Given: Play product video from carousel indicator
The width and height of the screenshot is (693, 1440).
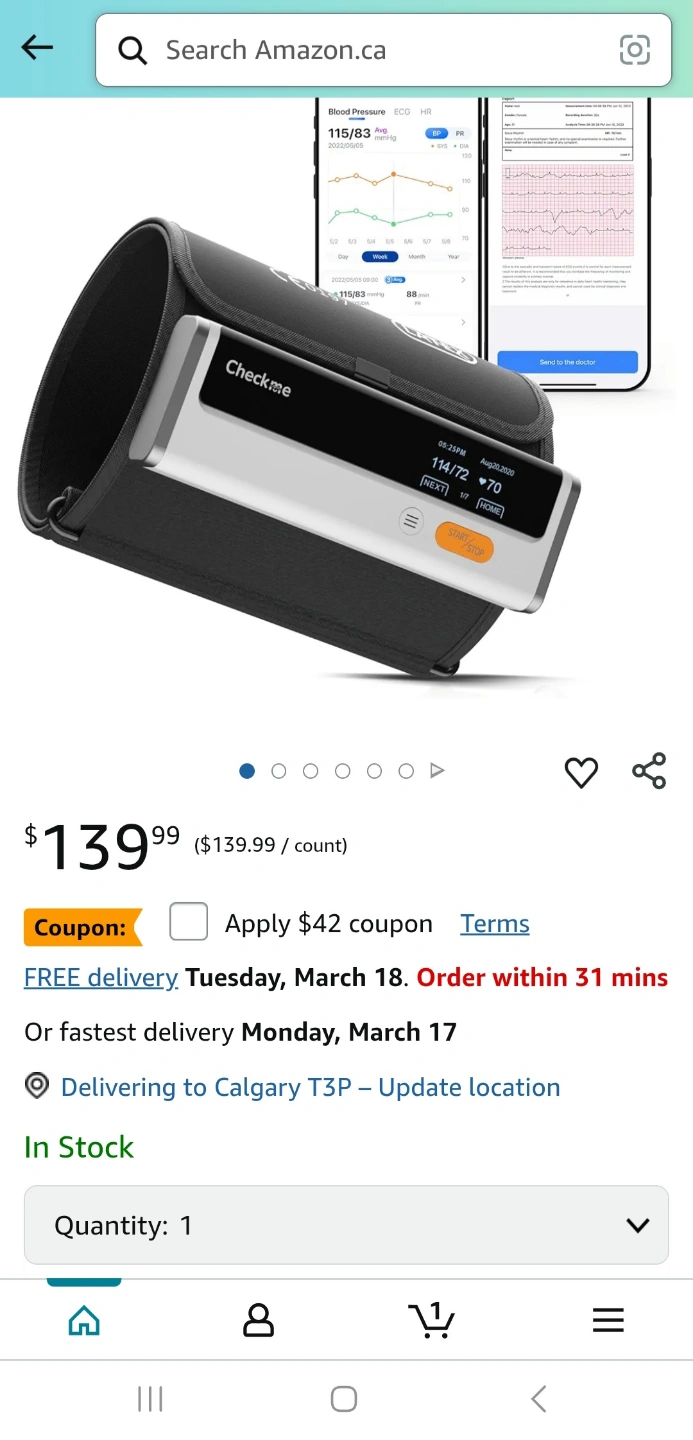Looking at the screenshot, I should pyautogui.click(x=437, y=771).
